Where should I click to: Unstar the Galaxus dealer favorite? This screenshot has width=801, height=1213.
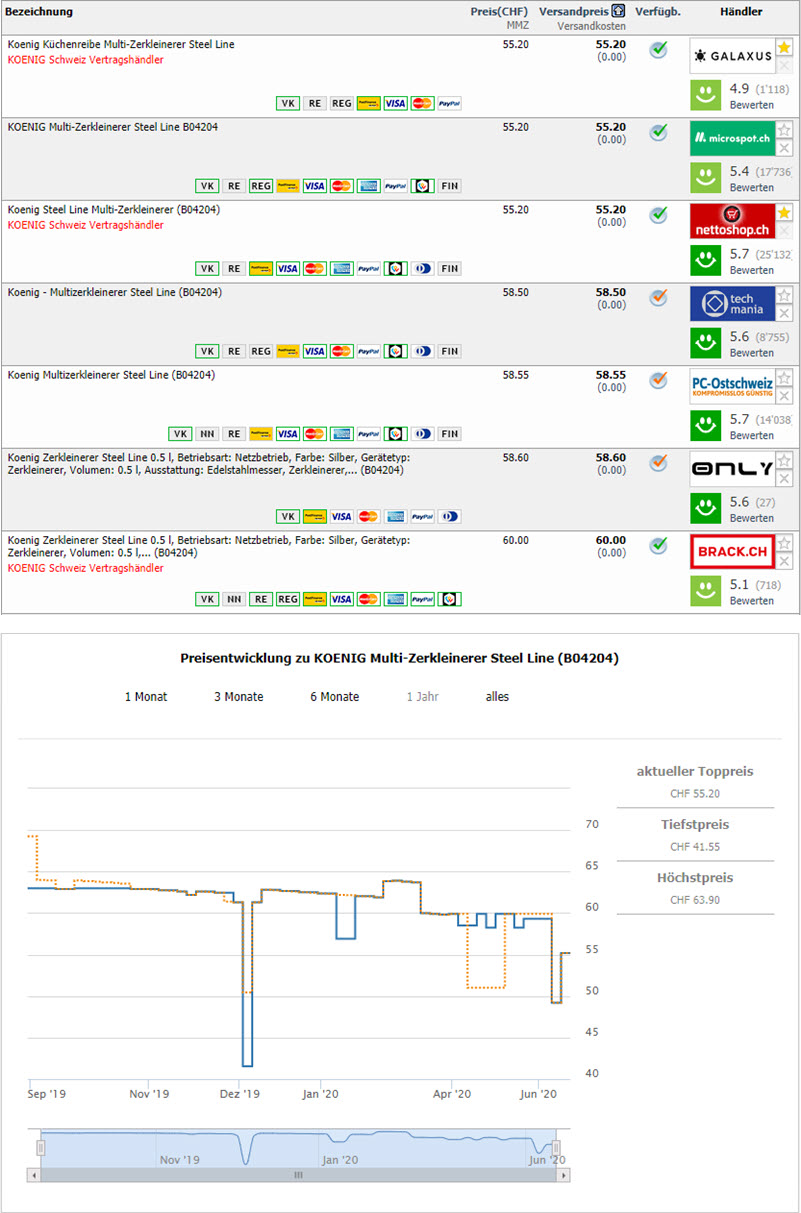tap(785, 47)
